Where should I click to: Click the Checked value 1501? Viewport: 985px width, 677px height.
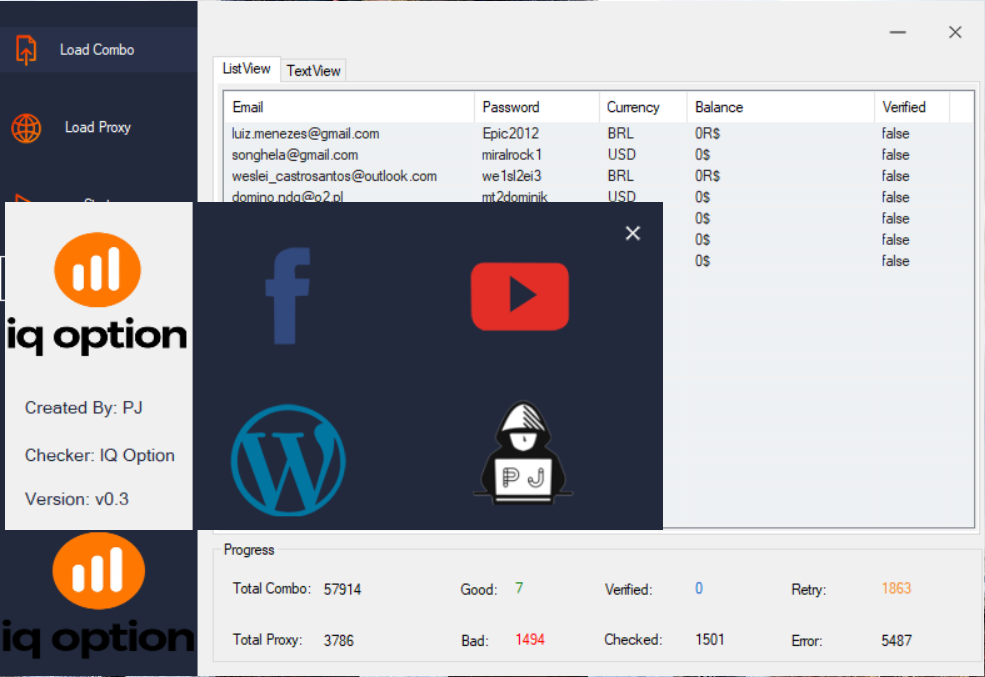710,640
